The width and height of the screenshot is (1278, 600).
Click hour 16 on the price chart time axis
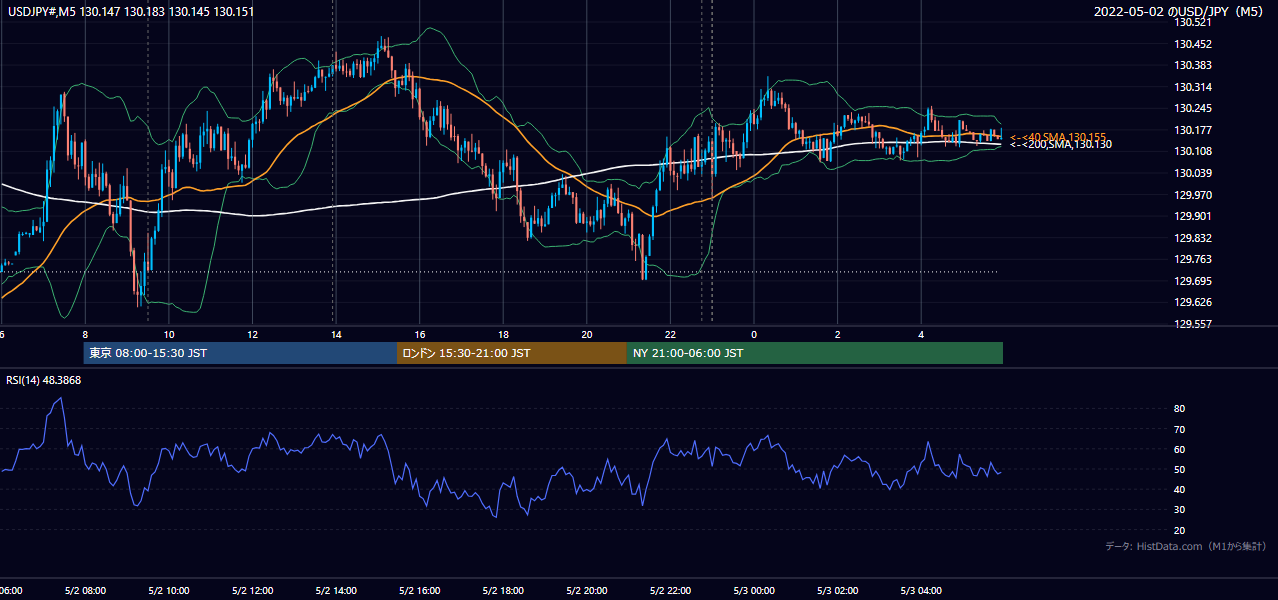(x=420, y=334)
